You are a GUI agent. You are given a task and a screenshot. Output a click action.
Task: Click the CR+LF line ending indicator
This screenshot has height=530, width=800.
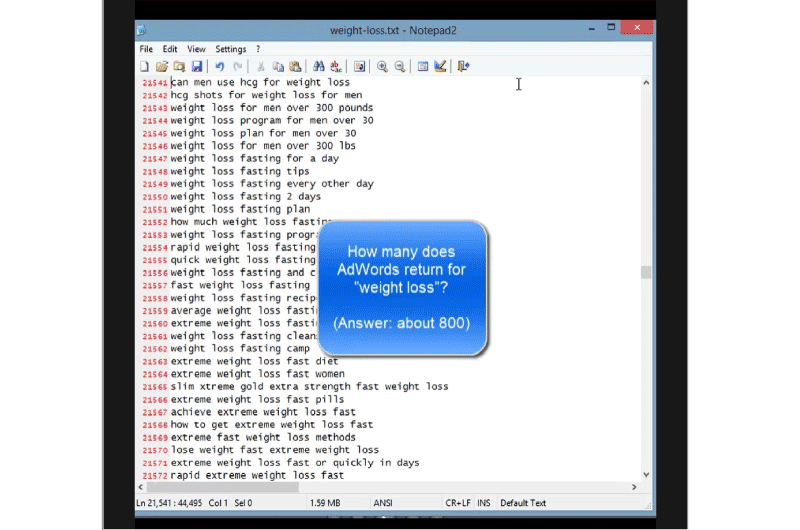pos(458,503)
